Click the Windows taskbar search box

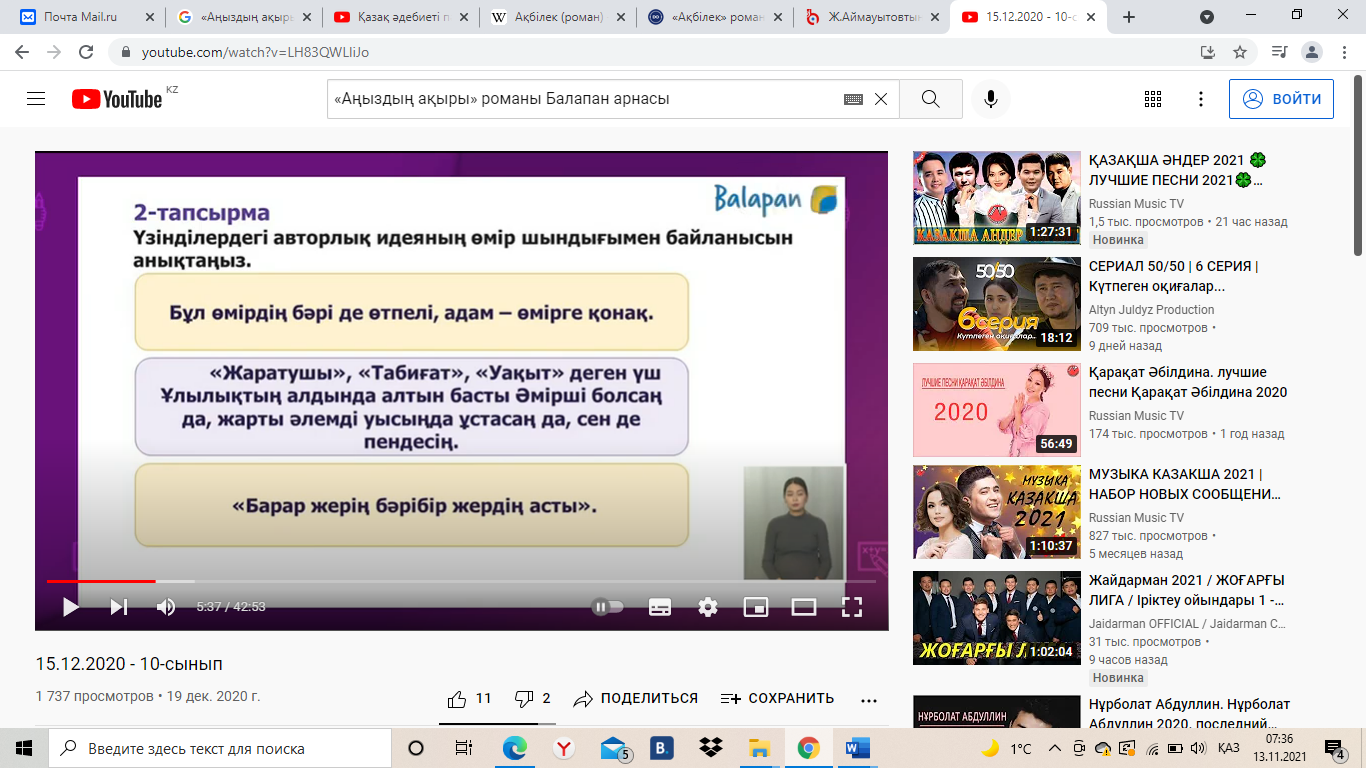tap(220, 748)
